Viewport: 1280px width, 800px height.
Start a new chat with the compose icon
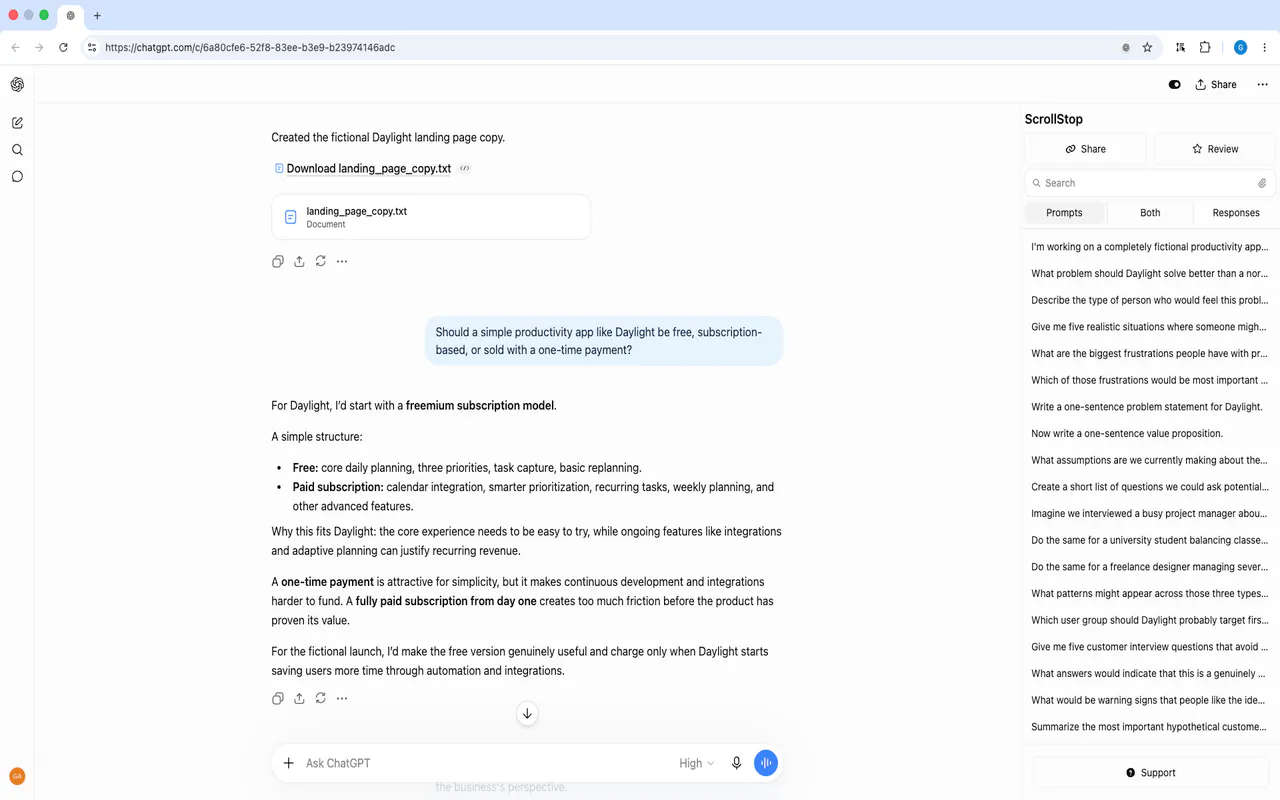tap(17, 123)
